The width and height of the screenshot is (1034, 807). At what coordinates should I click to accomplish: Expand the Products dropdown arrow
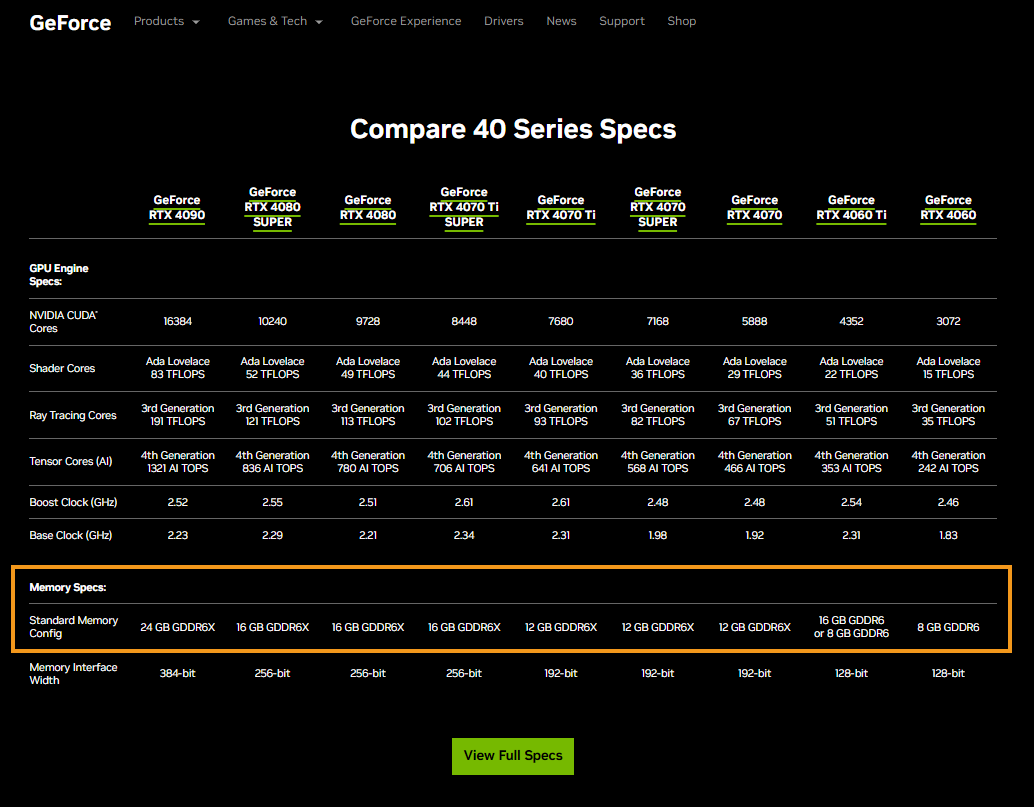pos(196,22)
